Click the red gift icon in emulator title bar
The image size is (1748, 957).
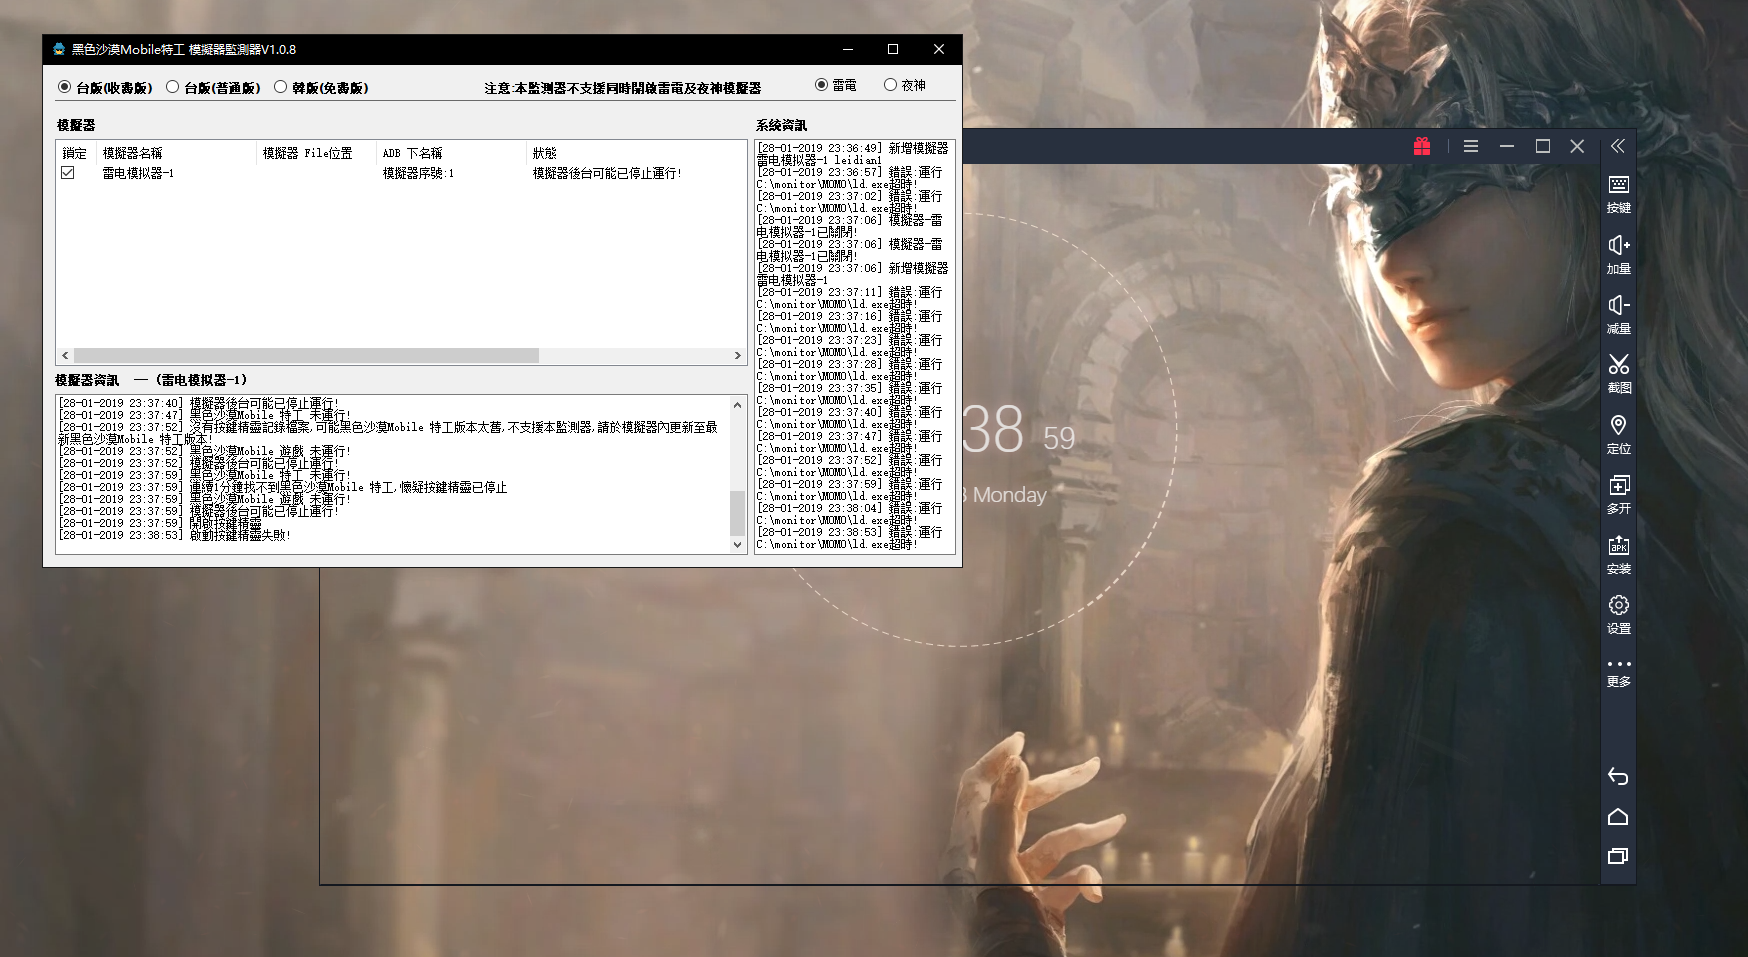point(1422,146)
